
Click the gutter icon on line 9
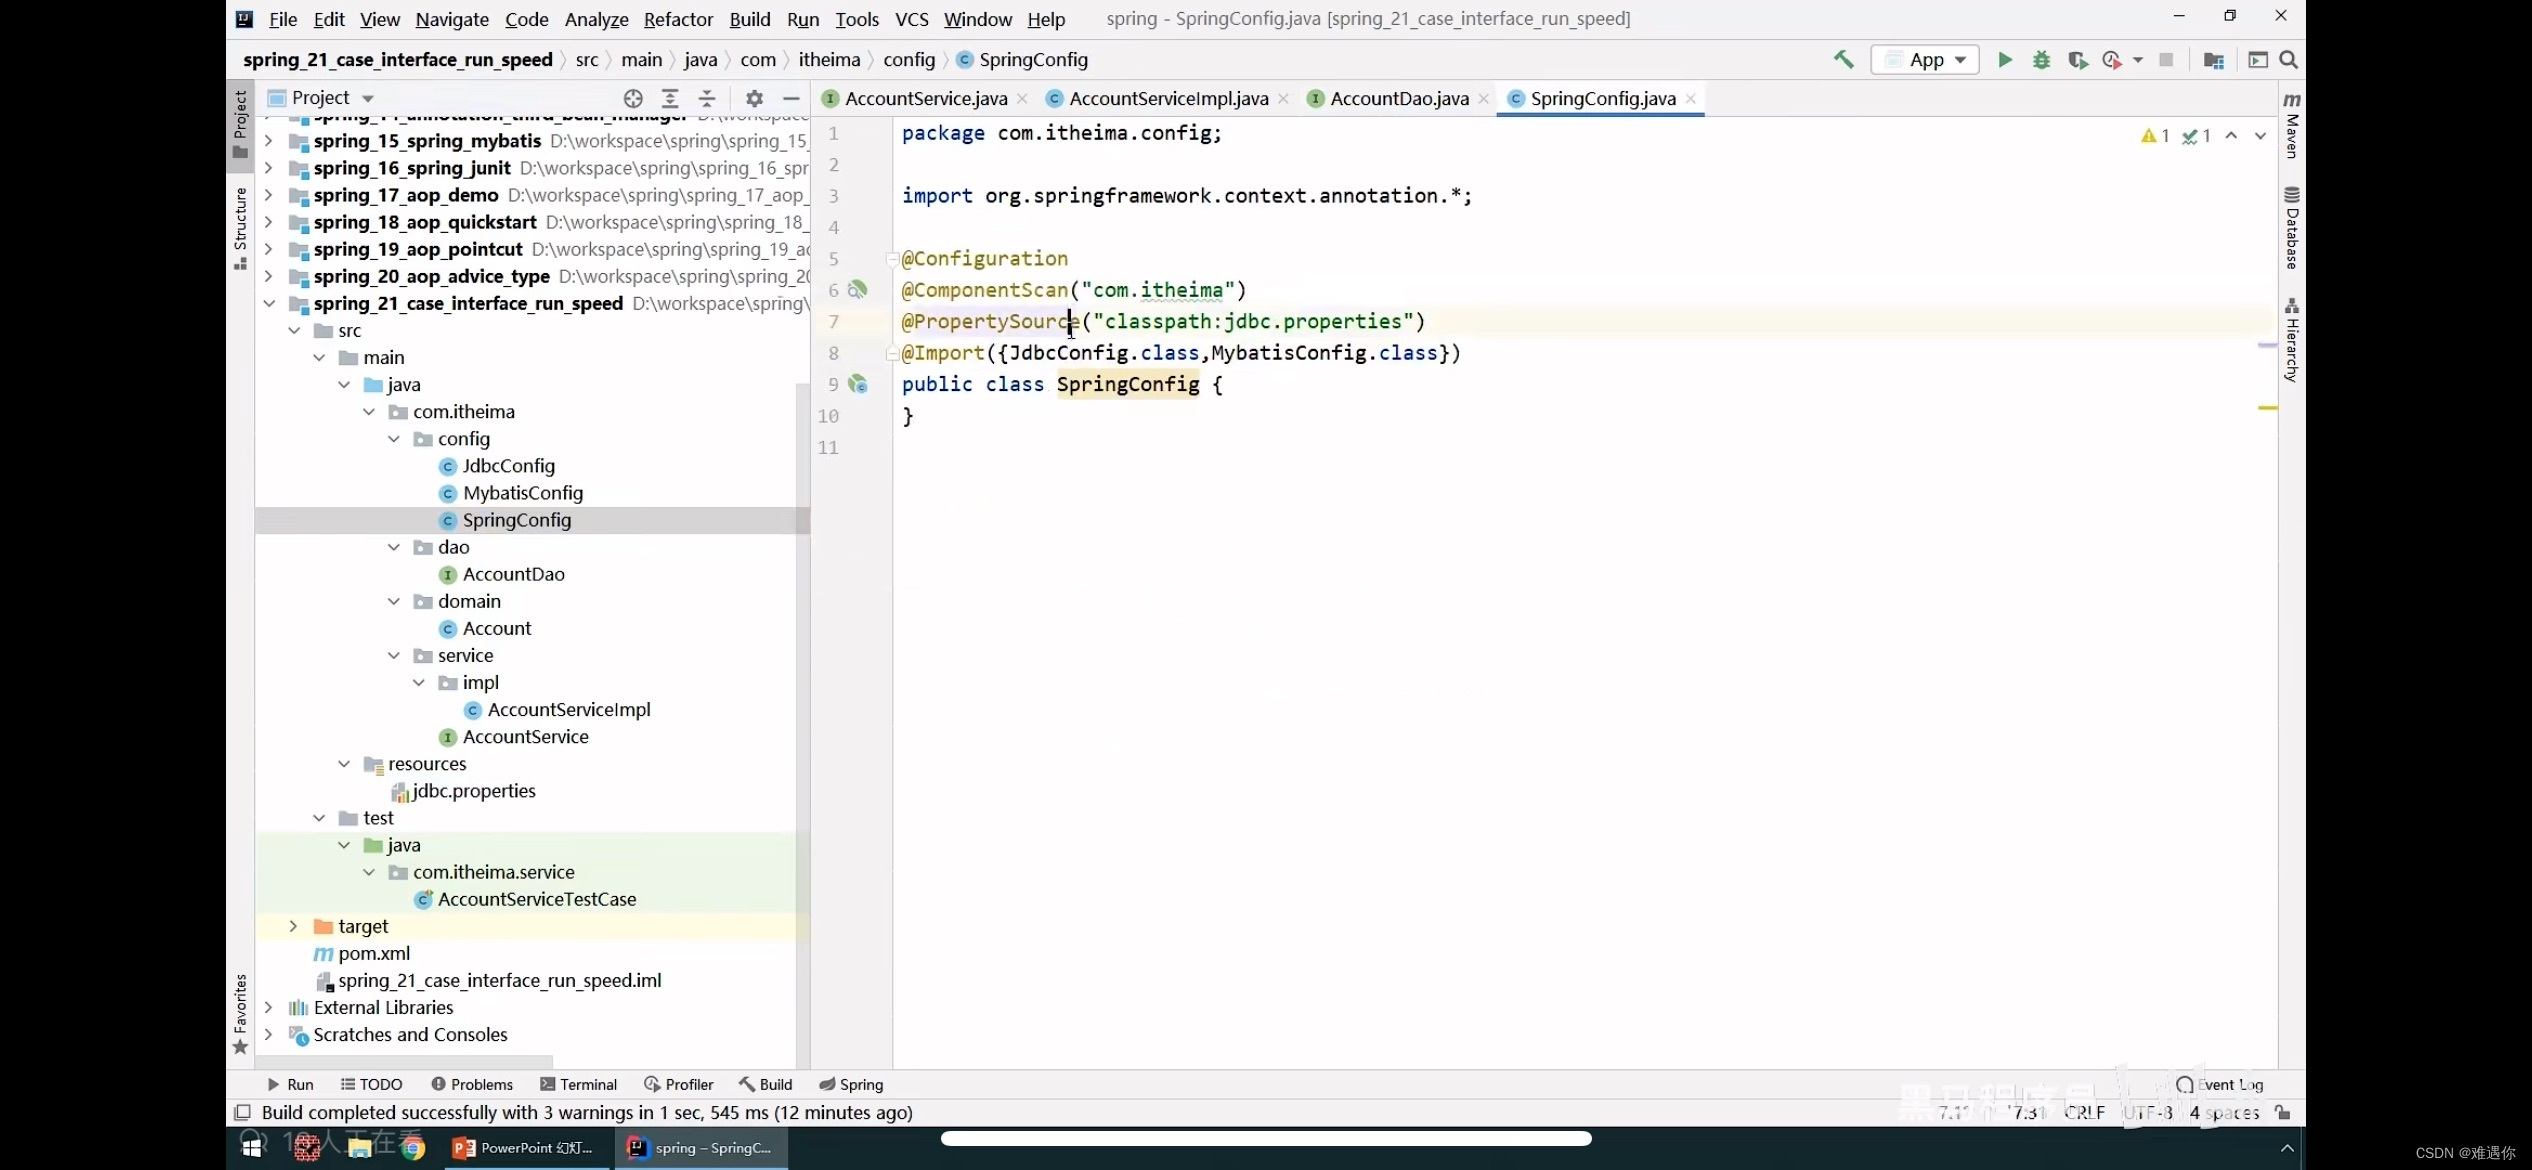click(857, 384)
